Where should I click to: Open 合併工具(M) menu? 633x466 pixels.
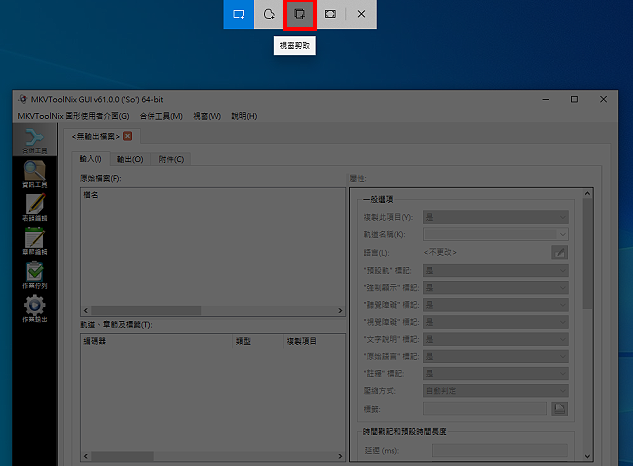click(161, 116)
